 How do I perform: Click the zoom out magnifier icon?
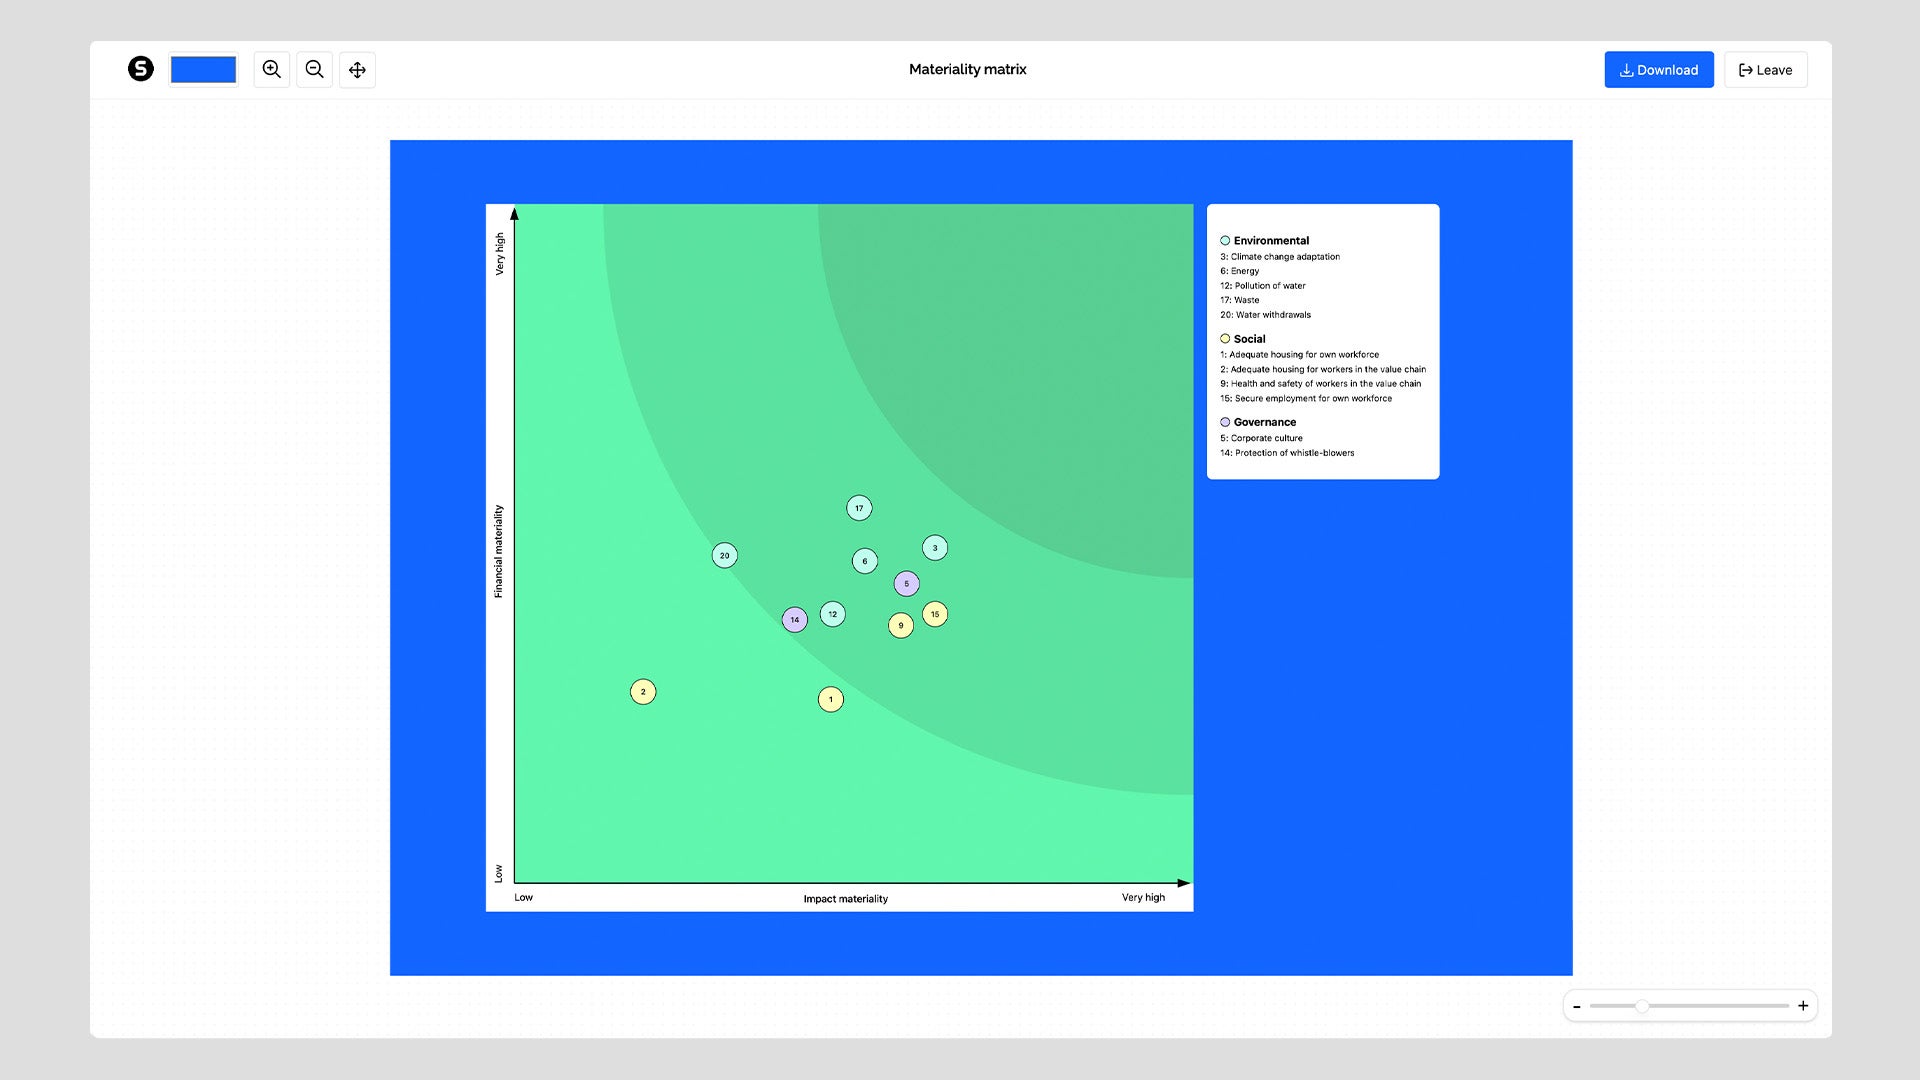click(x=314, y=70)
